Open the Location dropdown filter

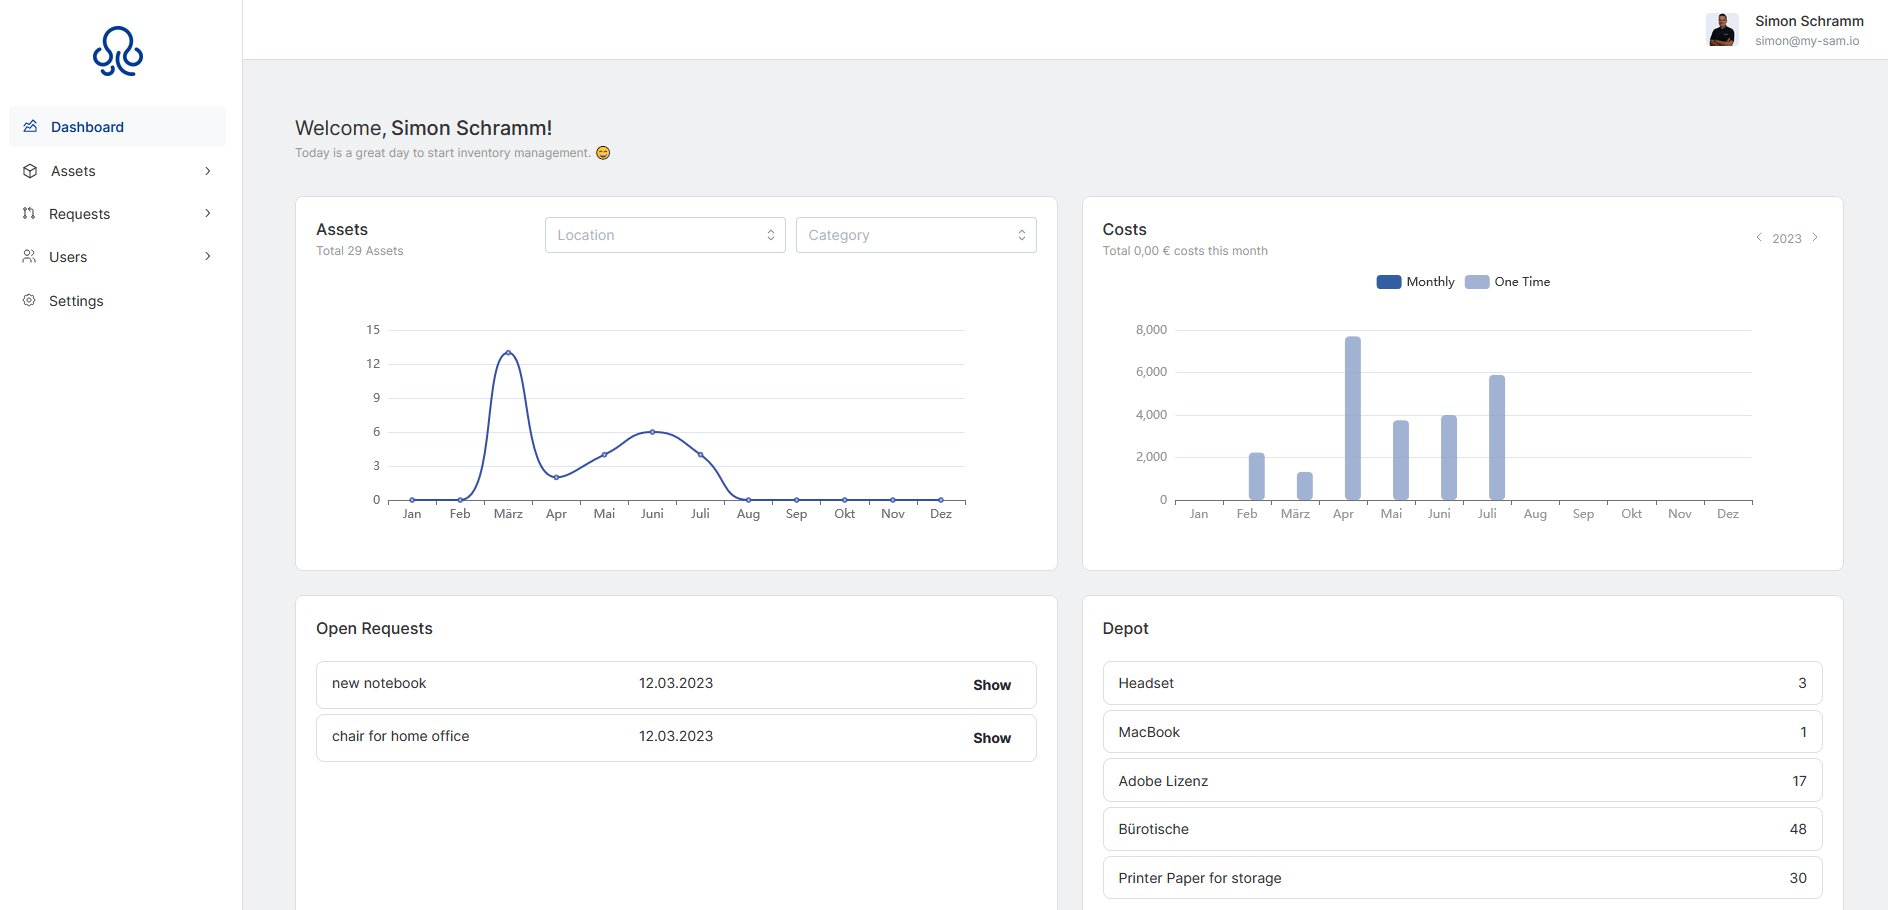665,235
